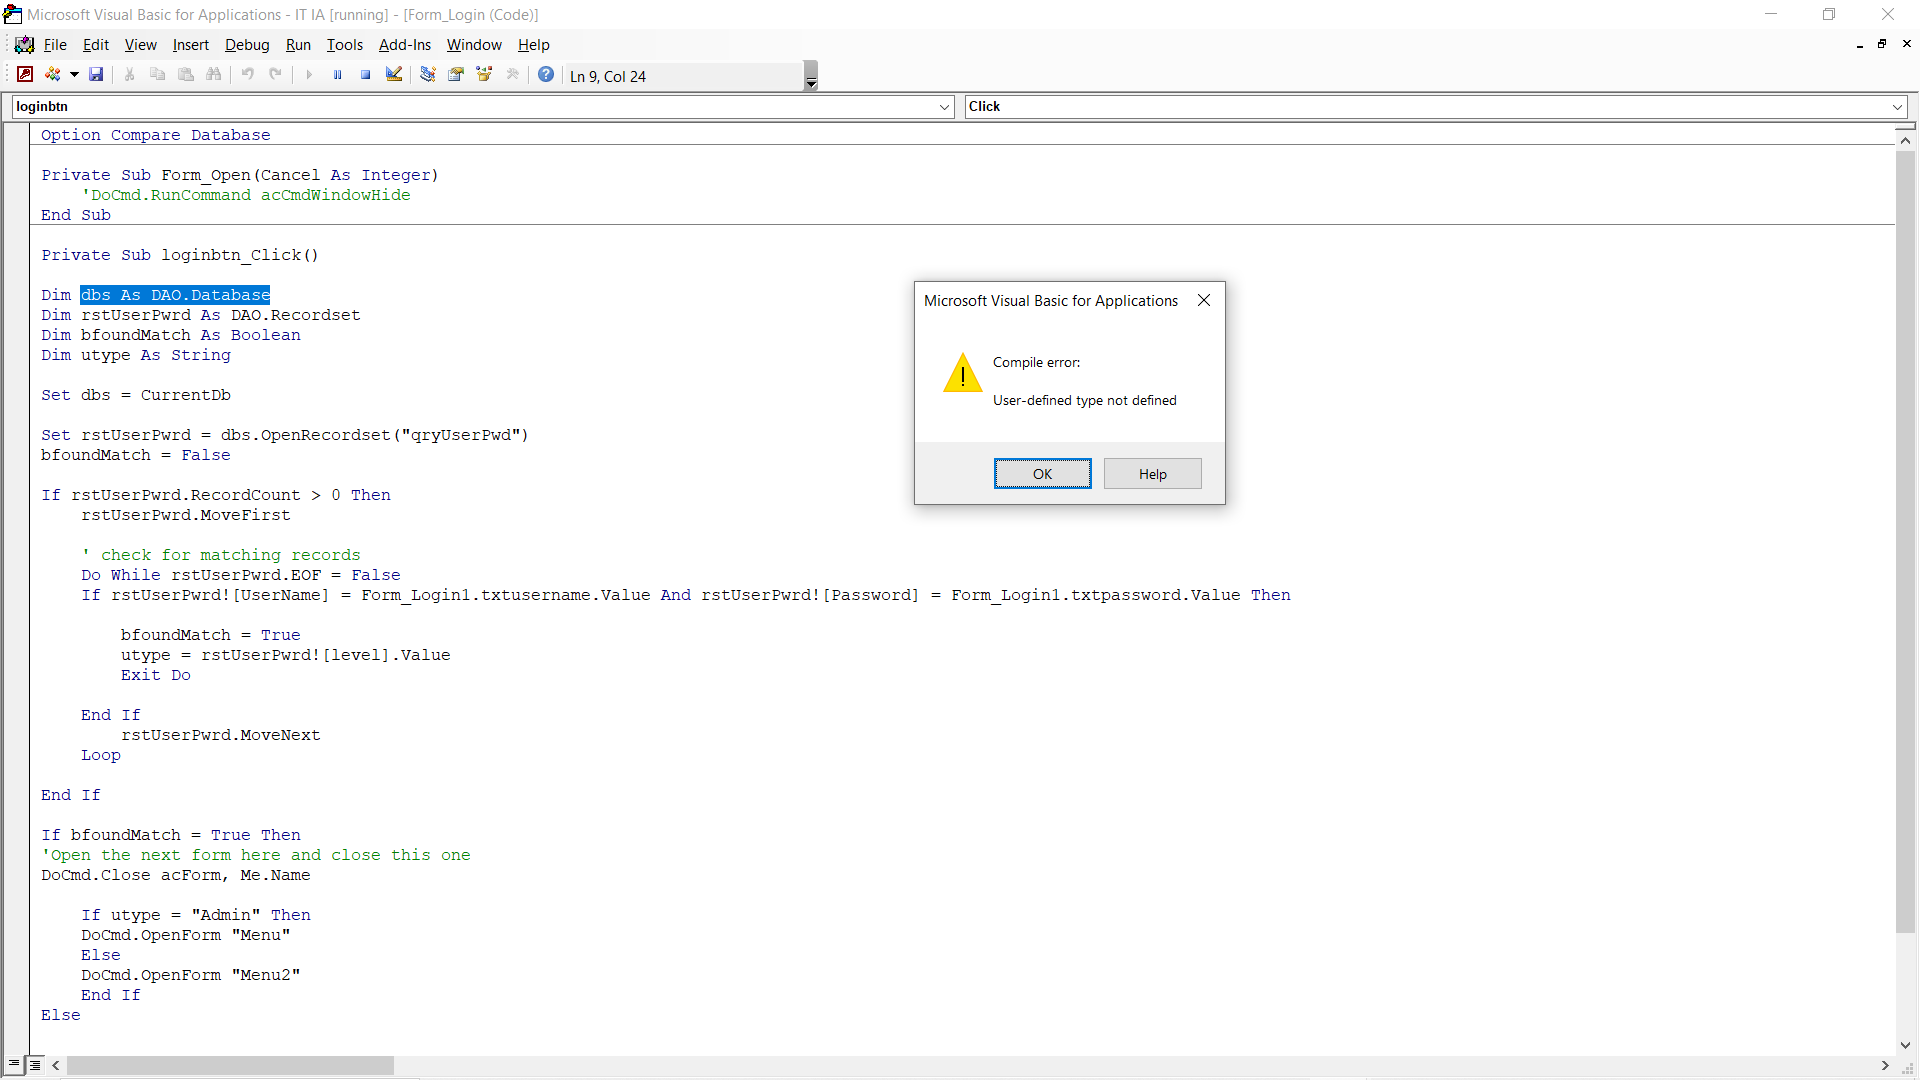This screenshot has height=1080, width=1920.
Task: Expand the loginbtn object dropdown
Action: tap(945, 107)
